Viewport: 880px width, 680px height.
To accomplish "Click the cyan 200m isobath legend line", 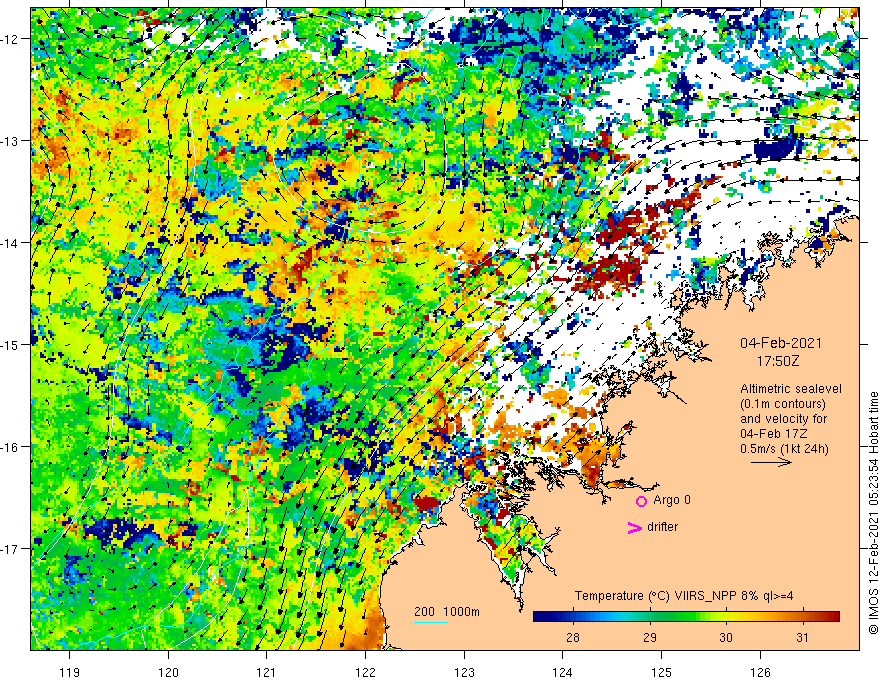I will (x=431, y=622).
